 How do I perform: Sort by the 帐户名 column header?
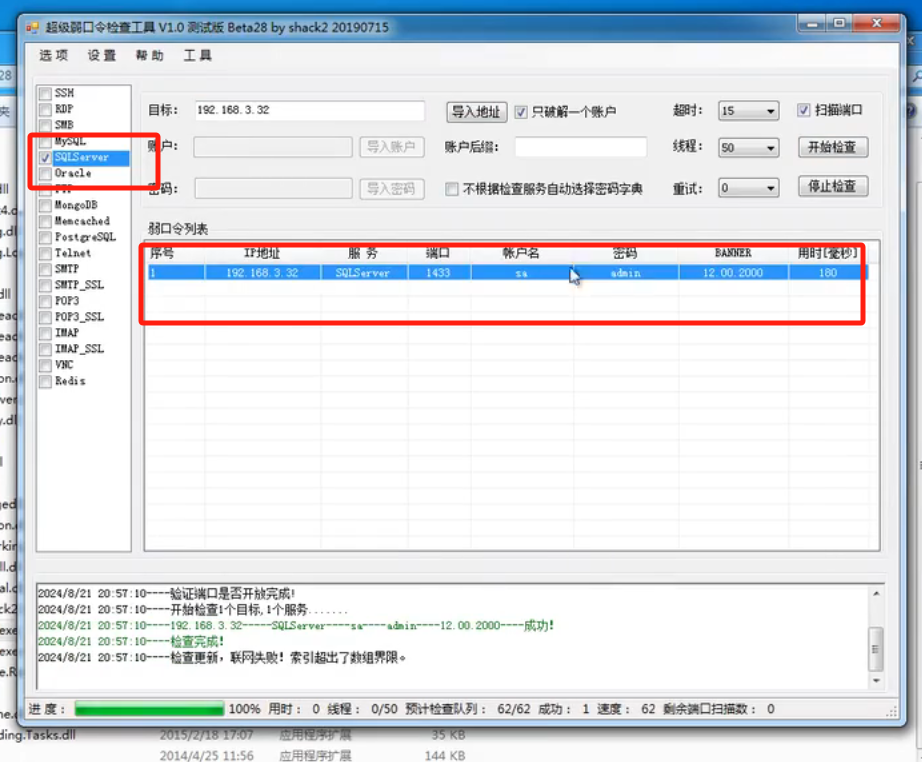tap(522, 253)
